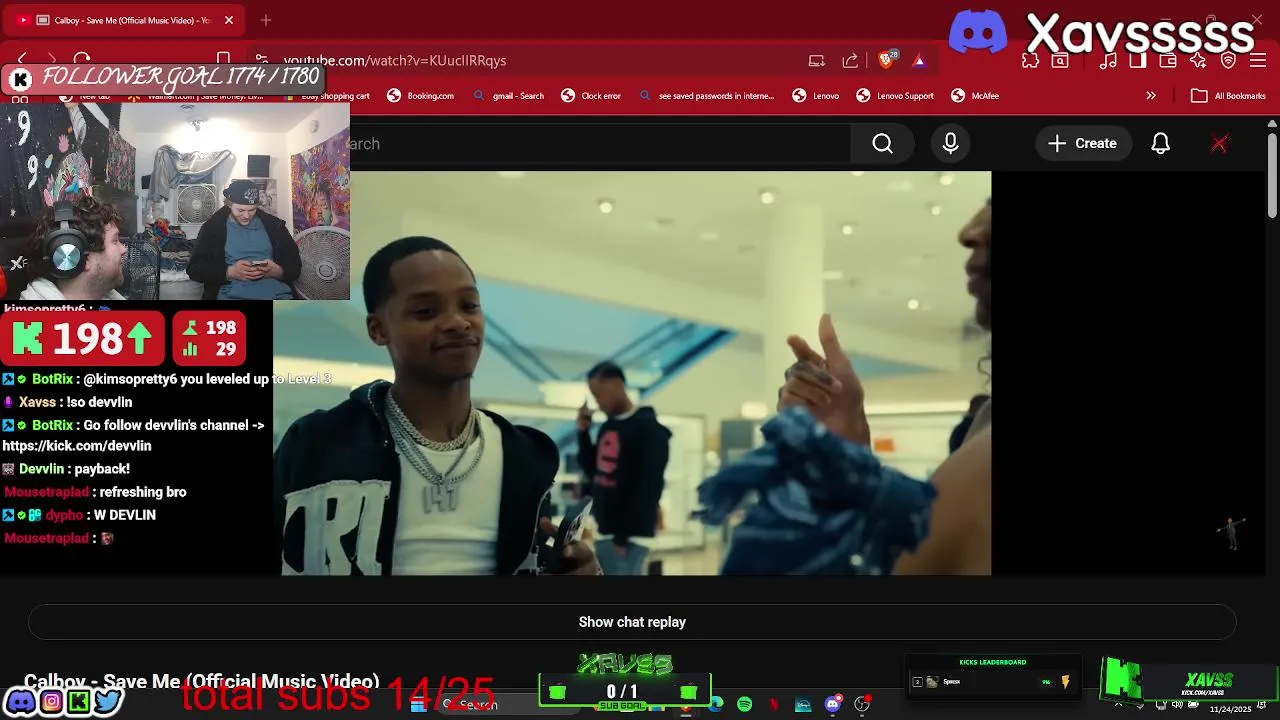Click the Devvlin username in chat
Image resolution: width=1280 pixels, height=720 pixels.
point(42,469)
